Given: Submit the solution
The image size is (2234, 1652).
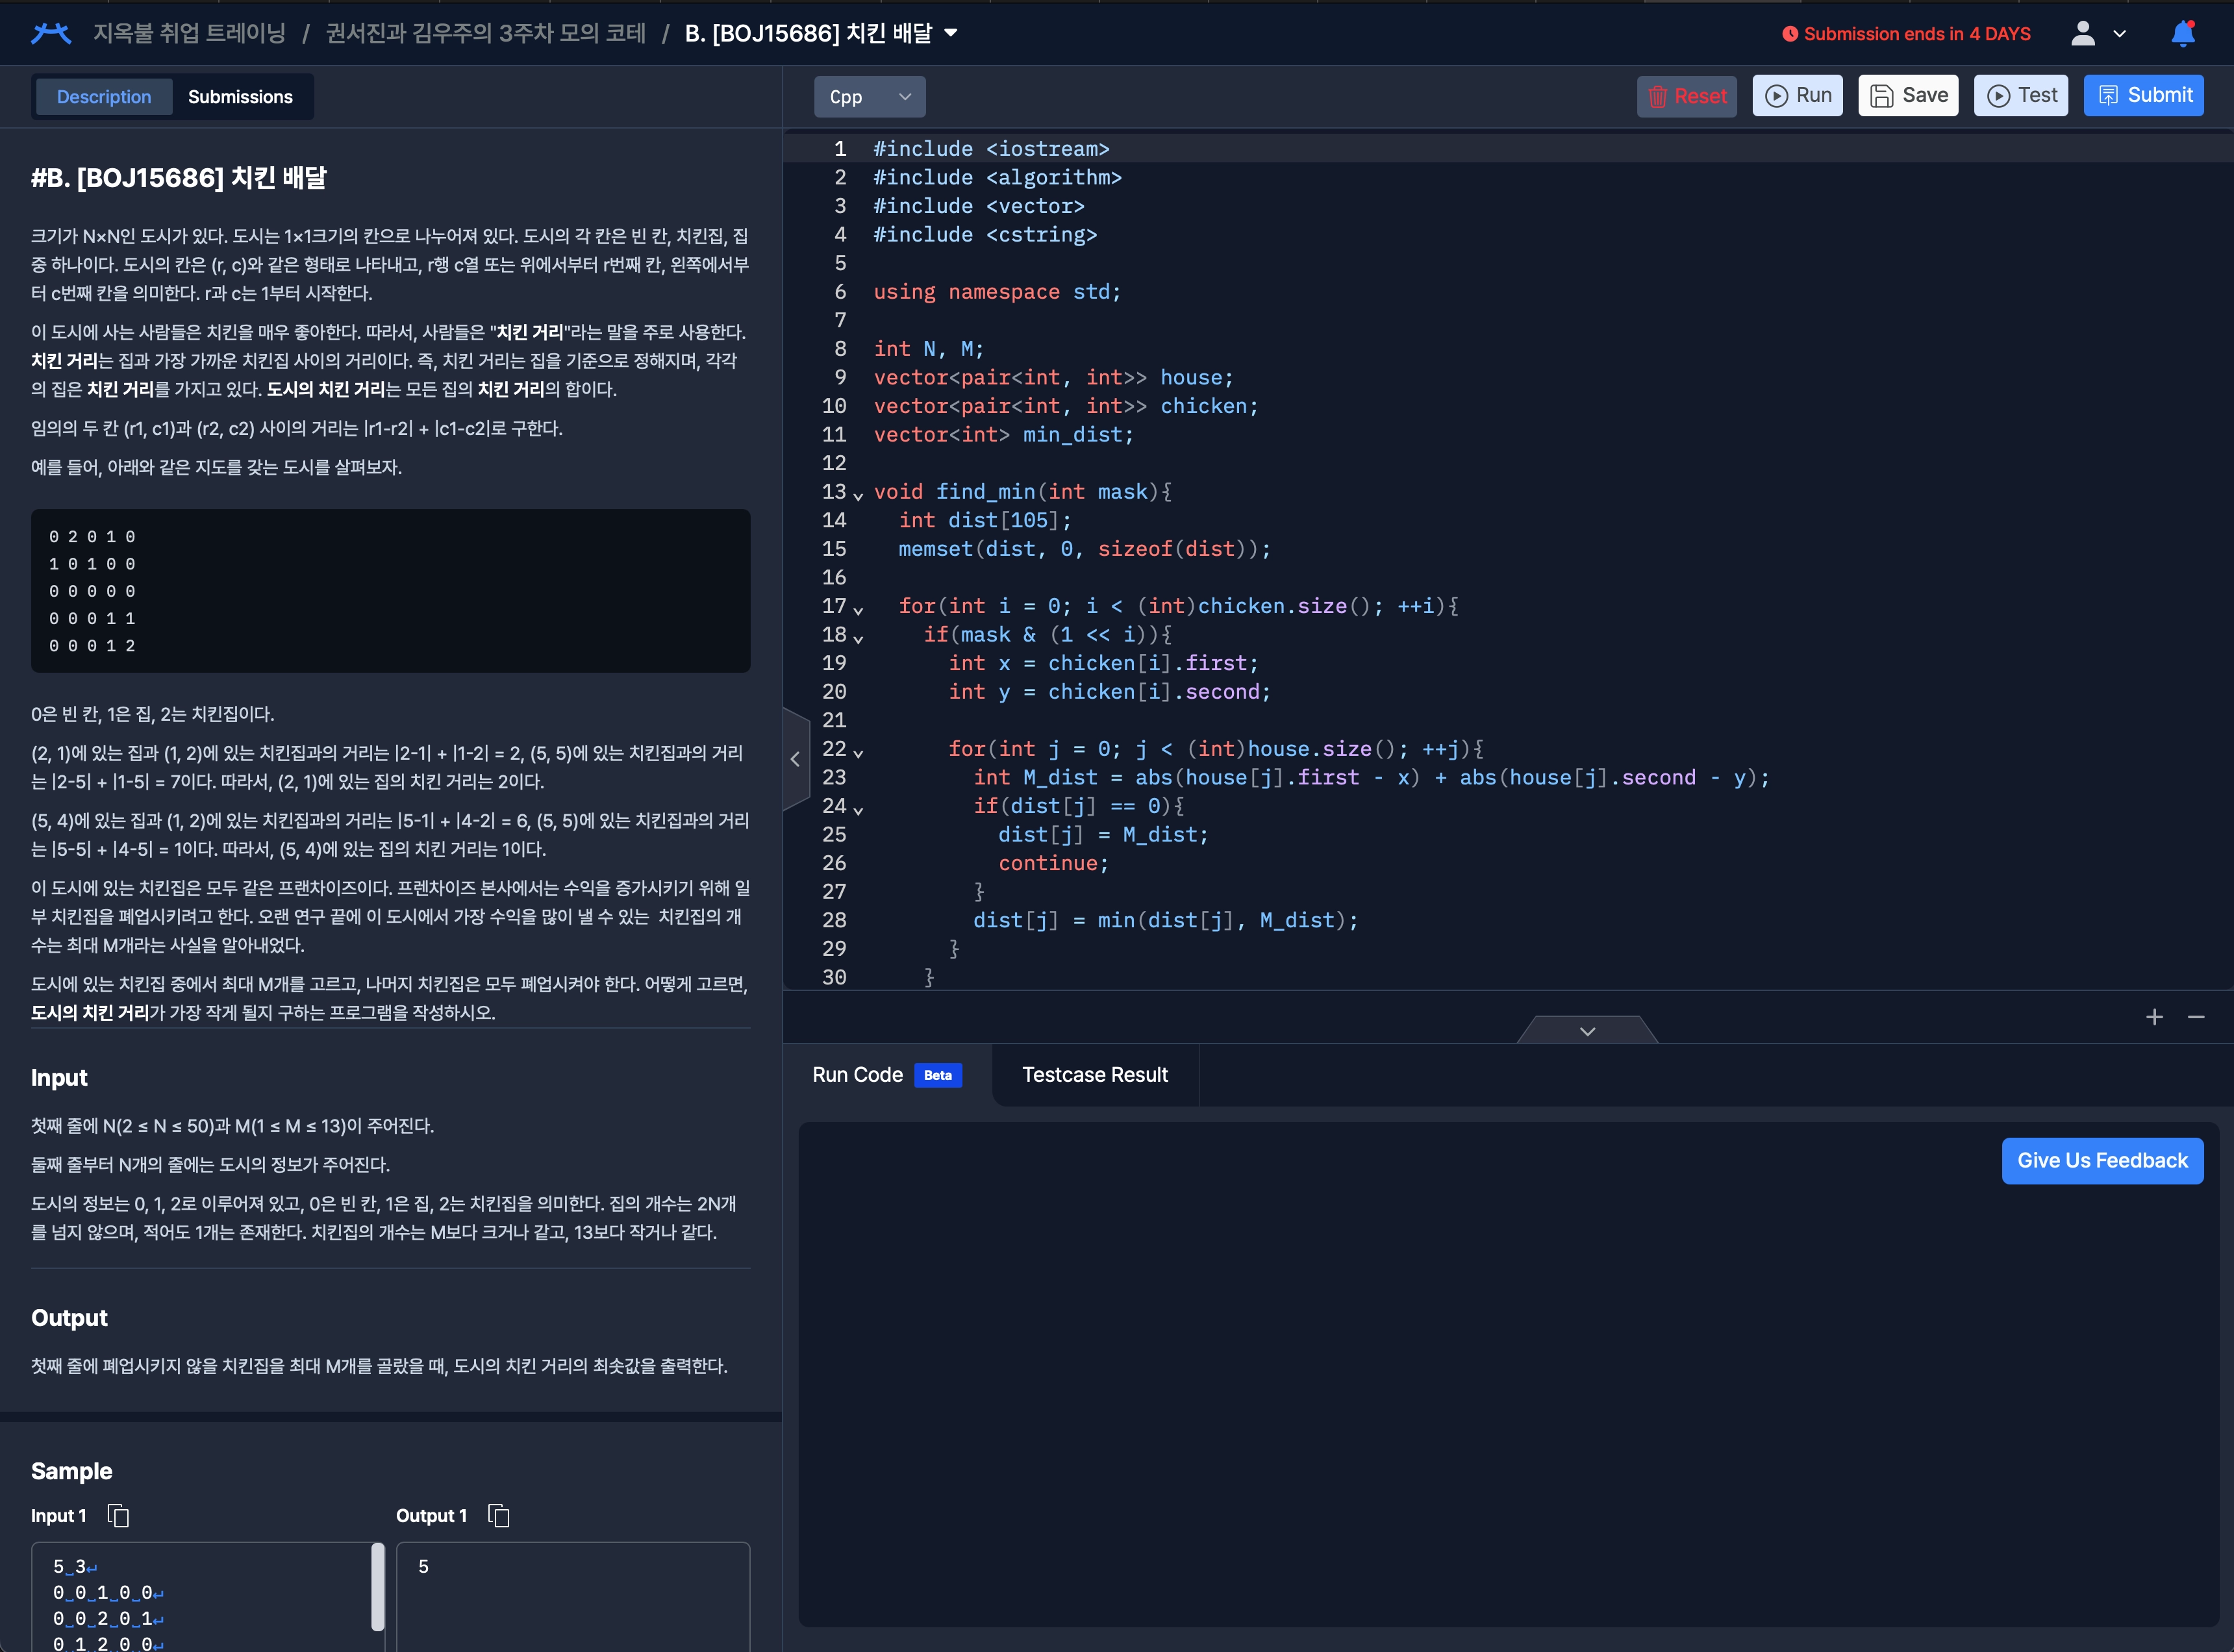Looking at the screenshot, I should [x=2144, y=96].
